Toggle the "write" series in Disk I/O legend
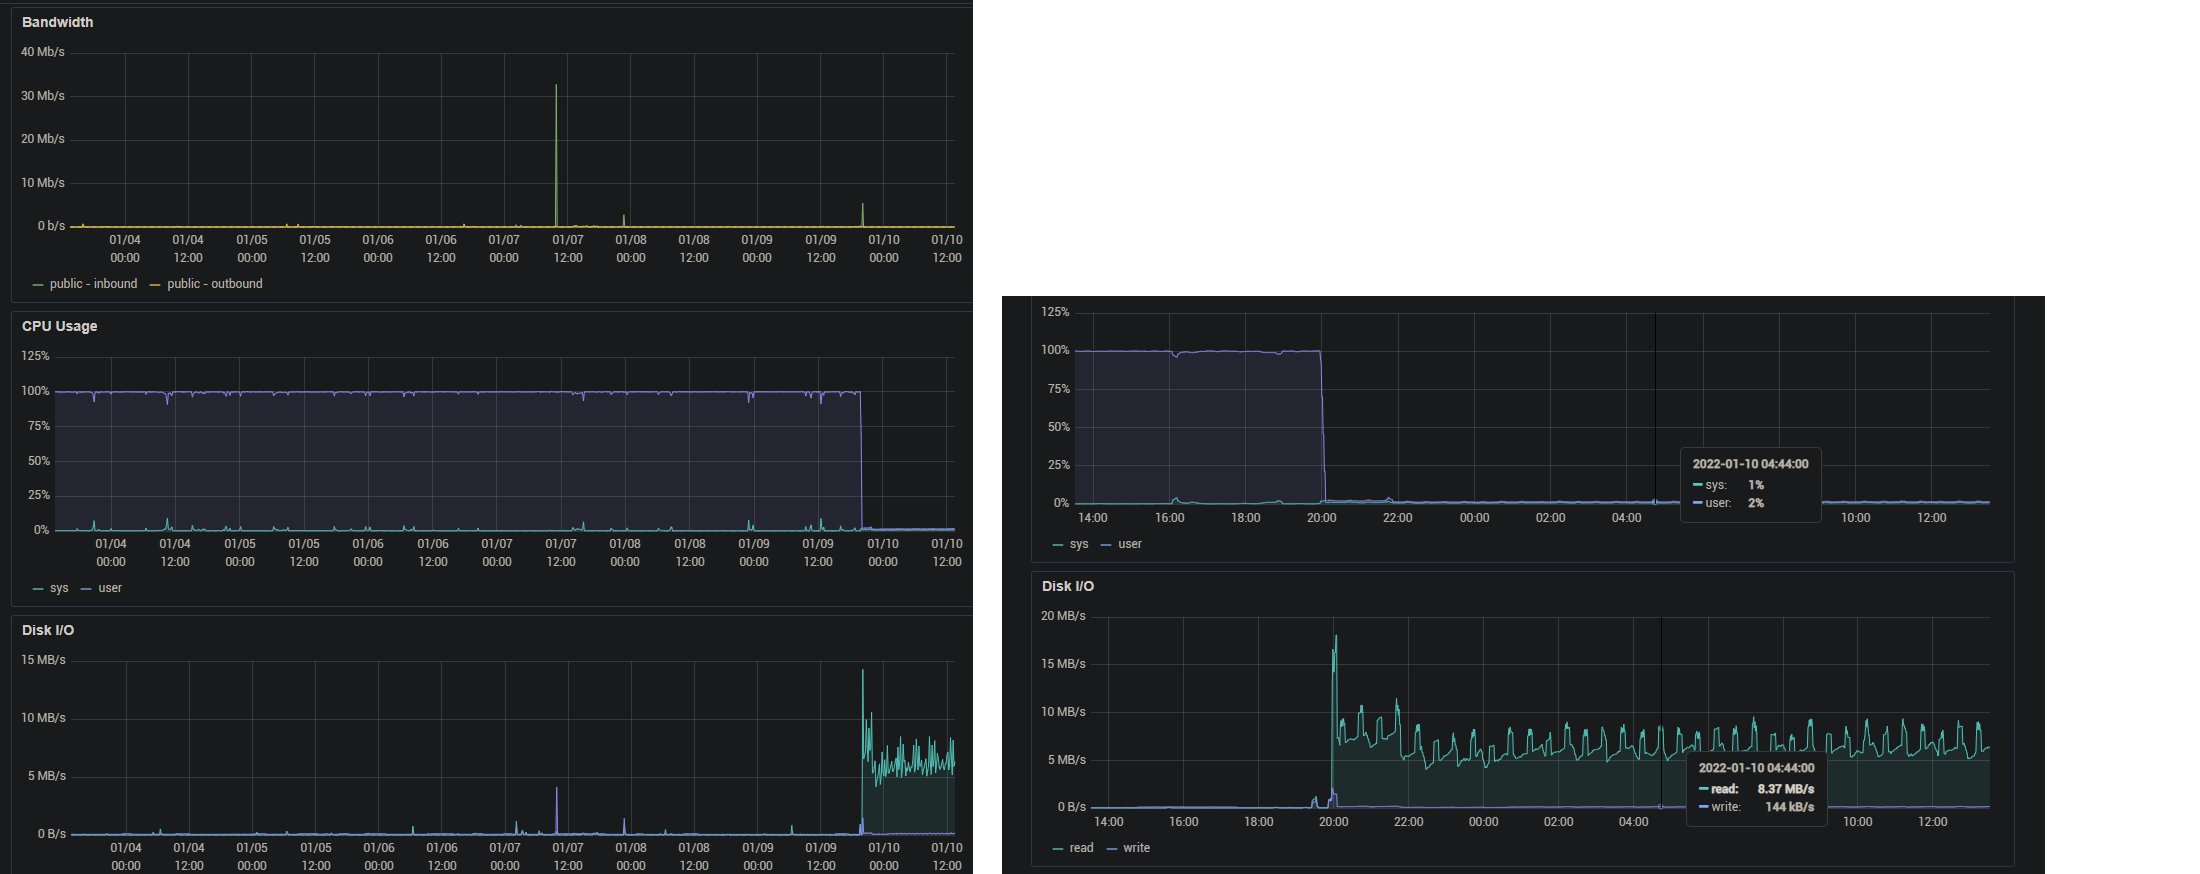2200x874 pixels. tap(1136, 848)
